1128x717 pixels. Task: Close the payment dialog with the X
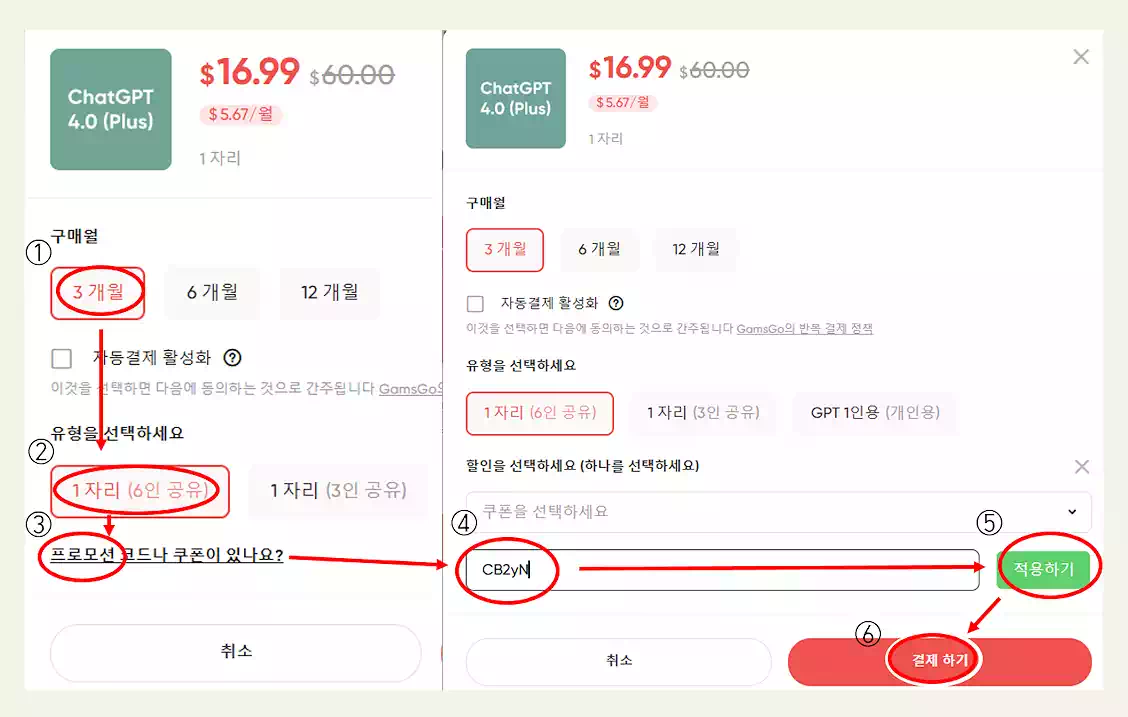(x=1081, y=56)
